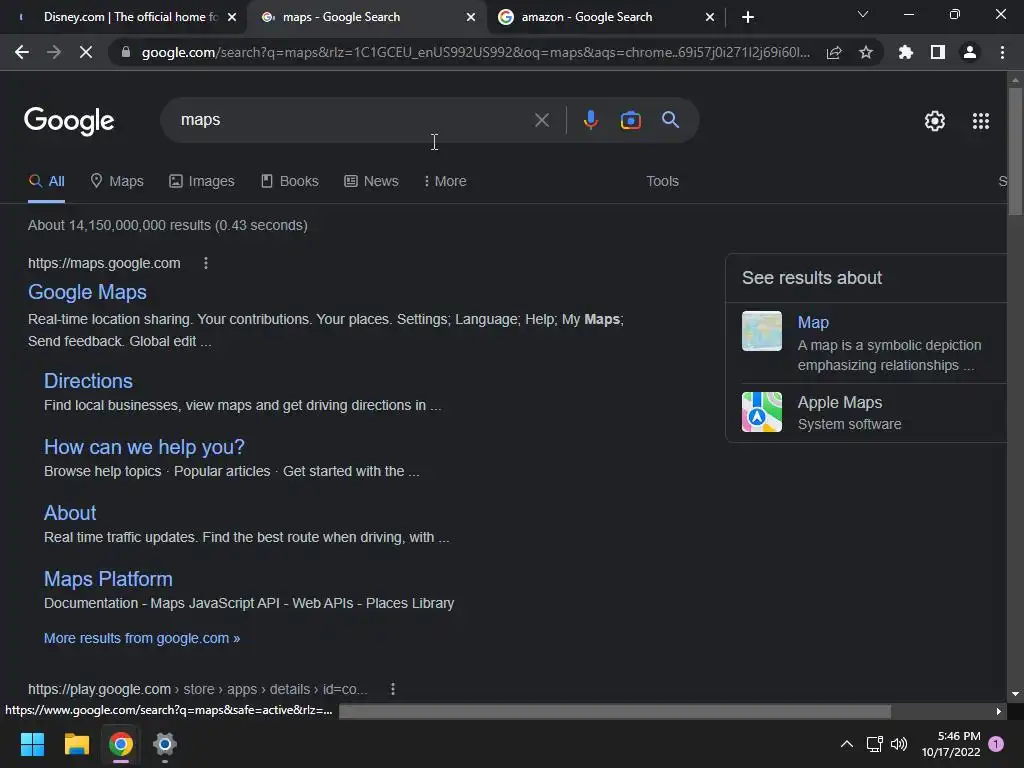
Task: Select the Maps search filter tab
Action: click(117, 181)
